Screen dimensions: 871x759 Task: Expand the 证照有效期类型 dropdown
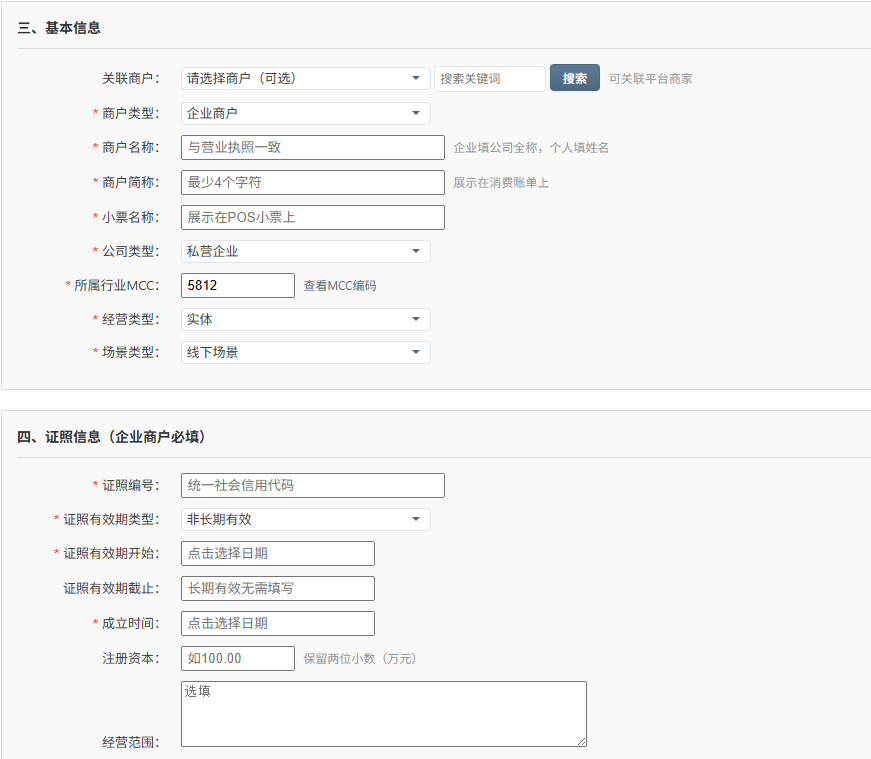click(305, 519)
